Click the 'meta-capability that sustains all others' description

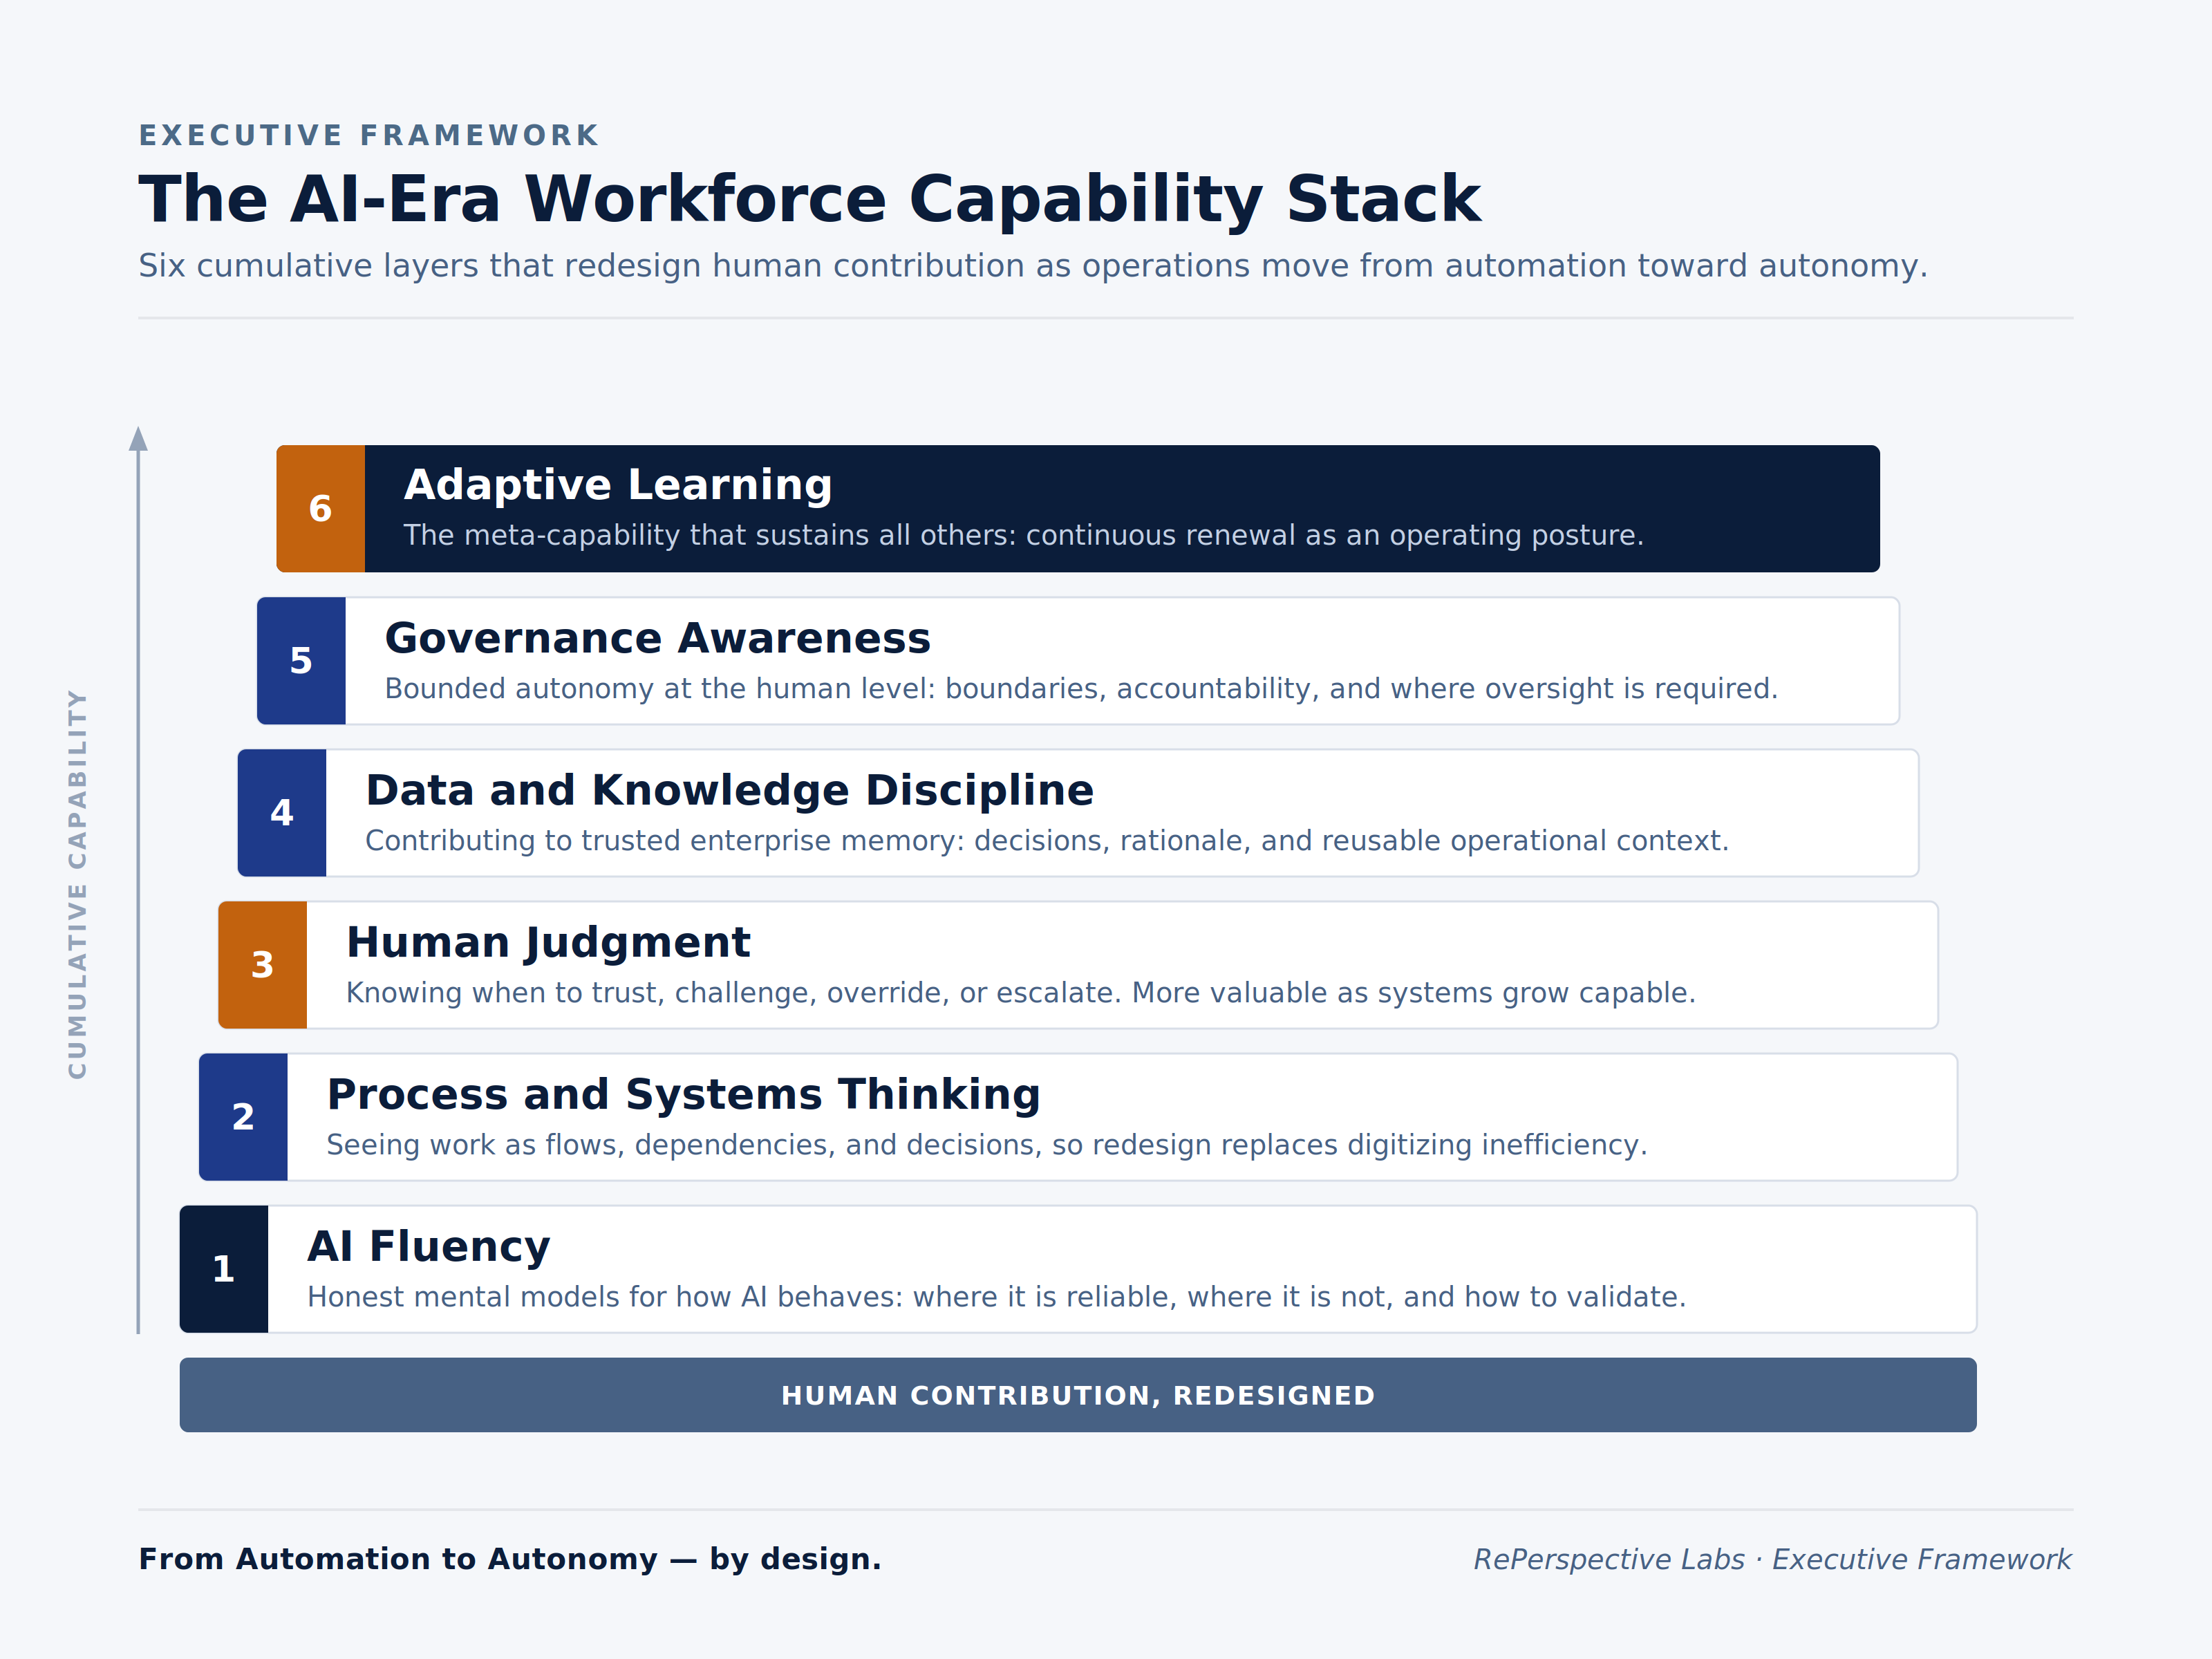click(1024, 536)
